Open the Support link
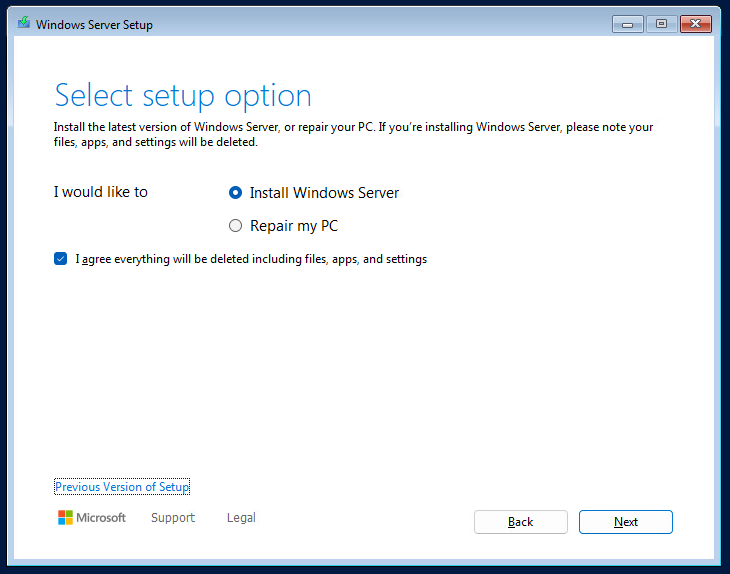 (x=173, y=518)
